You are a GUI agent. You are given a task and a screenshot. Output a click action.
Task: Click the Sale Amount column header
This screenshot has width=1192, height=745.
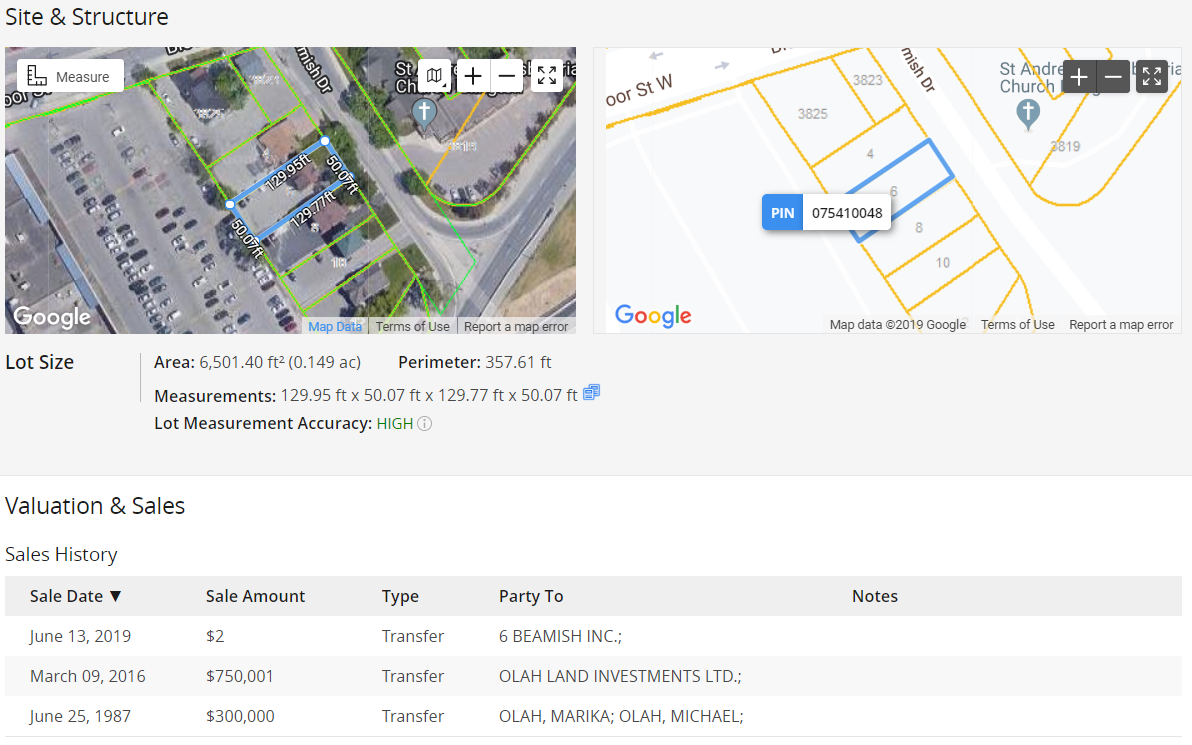255,596
